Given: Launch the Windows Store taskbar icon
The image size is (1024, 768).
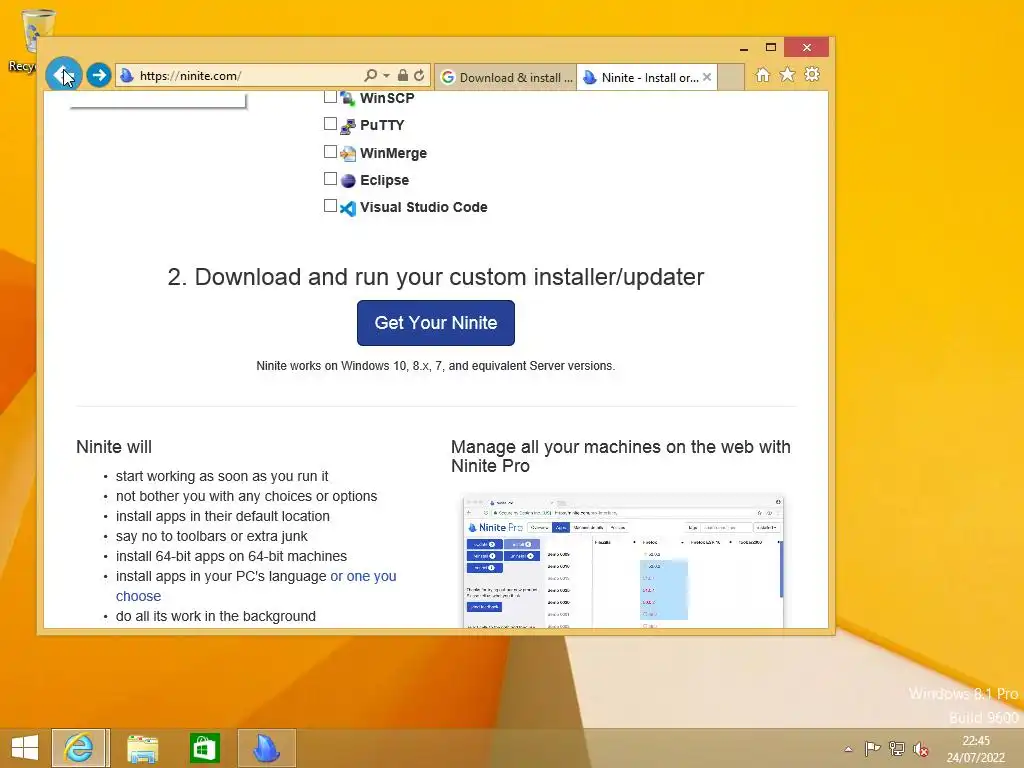Looking at the screenshot, I should (x=204, y=748).
